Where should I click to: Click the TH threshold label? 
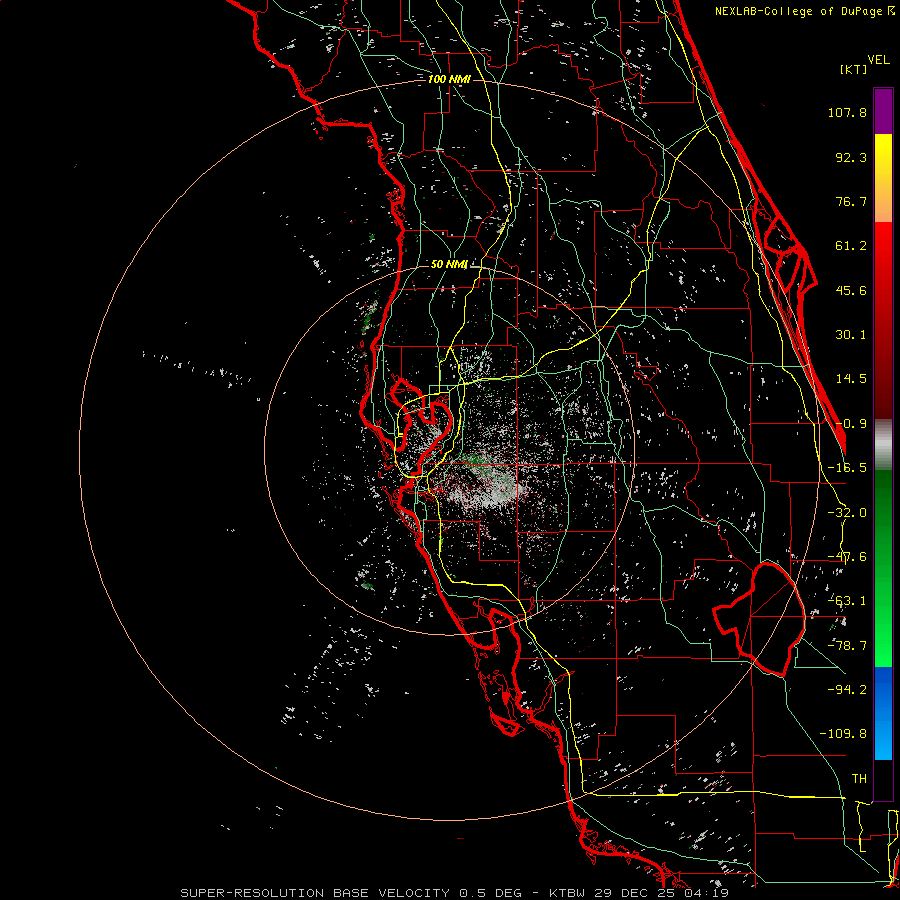tap(859, 779)
